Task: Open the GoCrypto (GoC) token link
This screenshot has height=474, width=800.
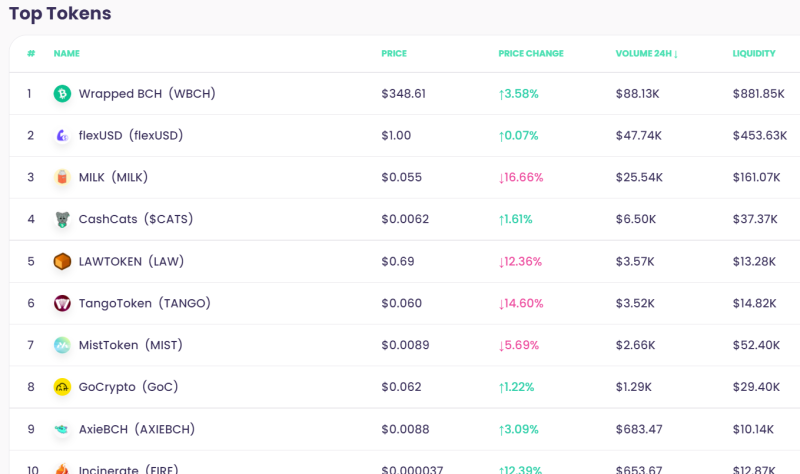Action: (x=129, y=387)
